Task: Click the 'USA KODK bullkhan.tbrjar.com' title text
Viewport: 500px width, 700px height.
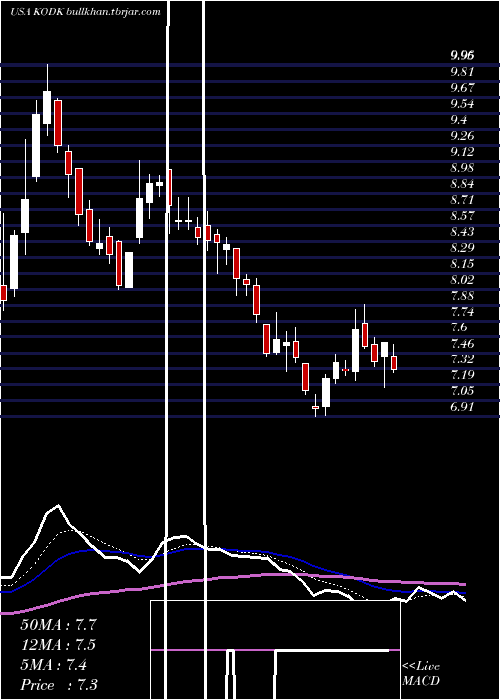Action: coord(85,12)
